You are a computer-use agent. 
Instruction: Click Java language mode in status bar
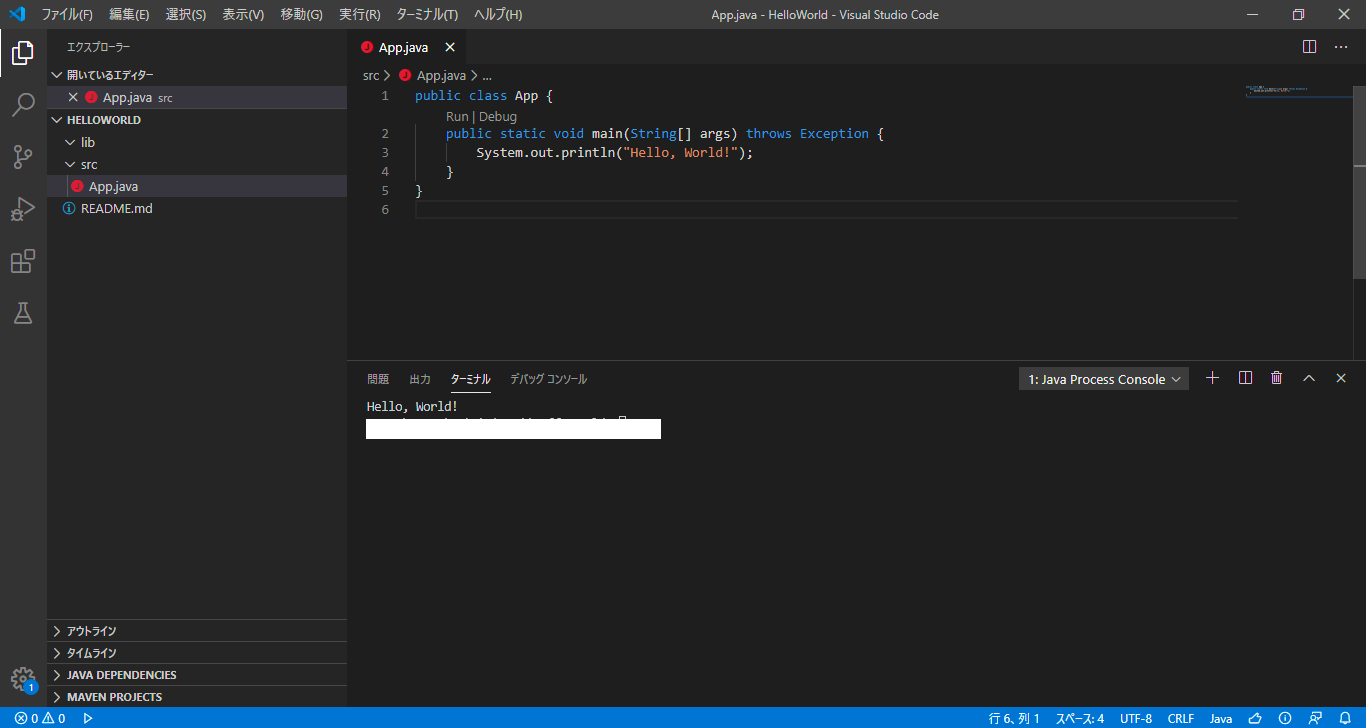pyautogui.click(x=1221, y=718)
